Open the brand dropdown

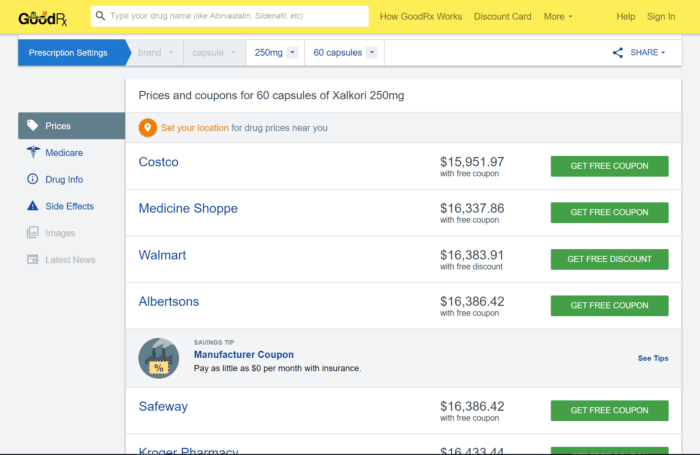point(155,53)
